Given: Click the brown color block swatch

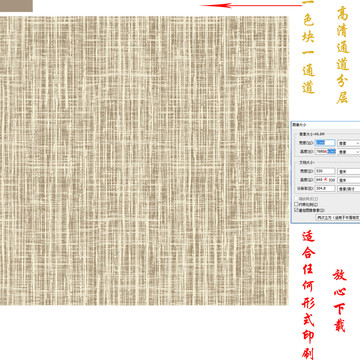Looking at the screenshot, I should point(16,6).
